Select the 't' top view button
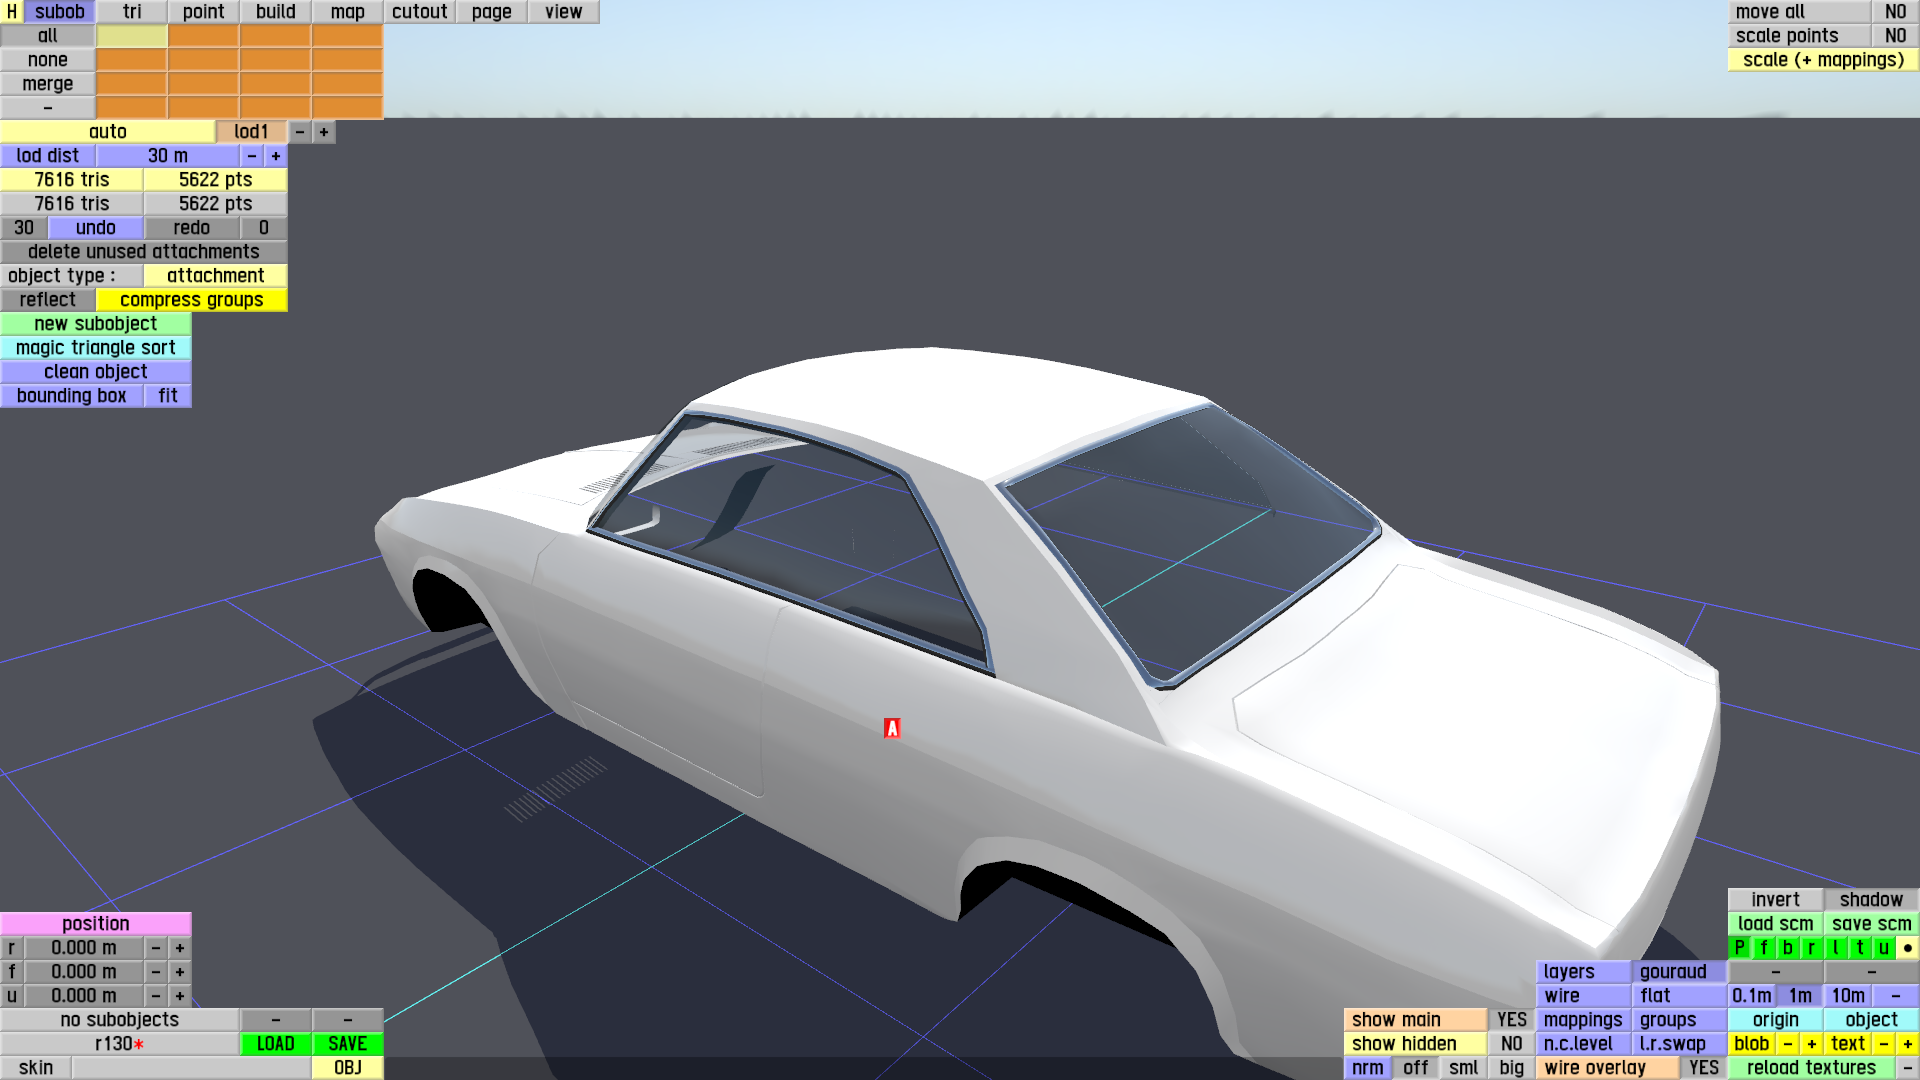Image resolution: width=1920 pixels, height=1080 pixels. tap(1859, 948)
